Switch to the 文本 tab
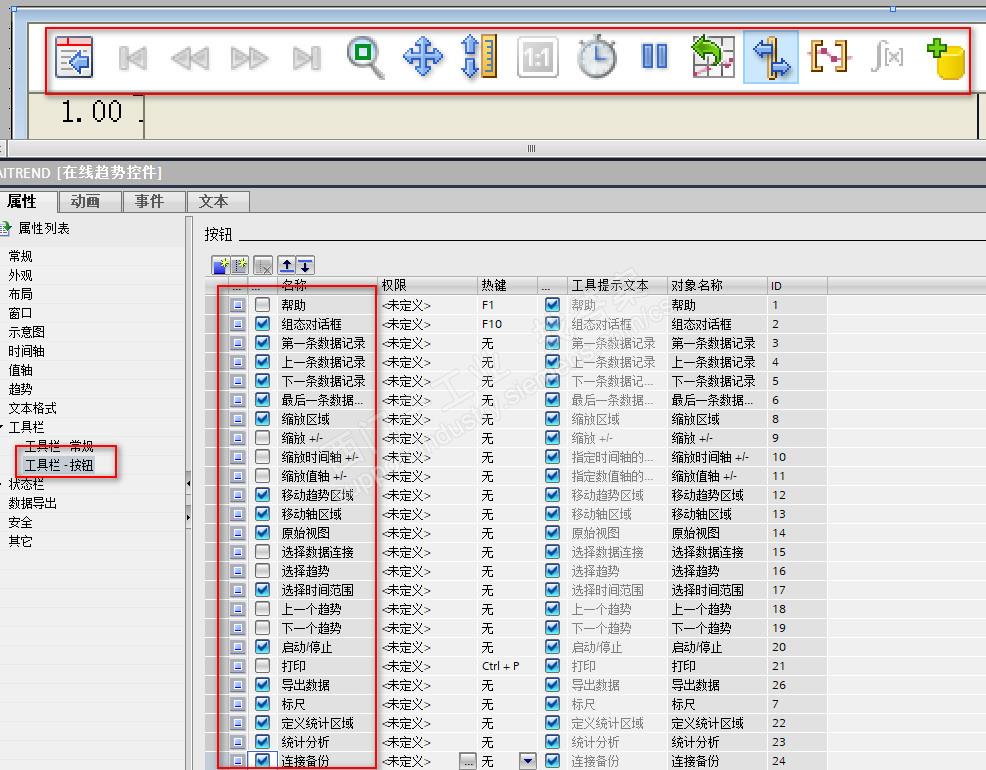 coord(217,202)
